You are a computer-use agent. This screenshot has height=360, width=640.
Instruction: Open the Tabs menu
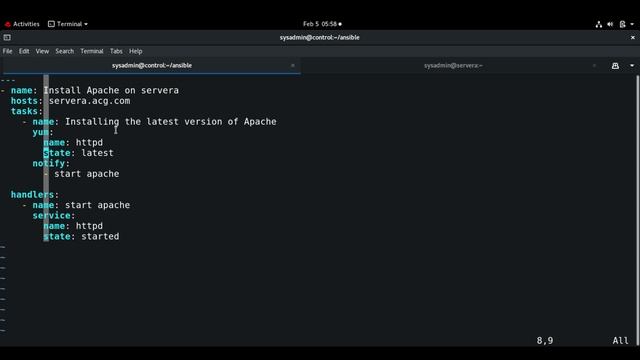pos(116,51)
